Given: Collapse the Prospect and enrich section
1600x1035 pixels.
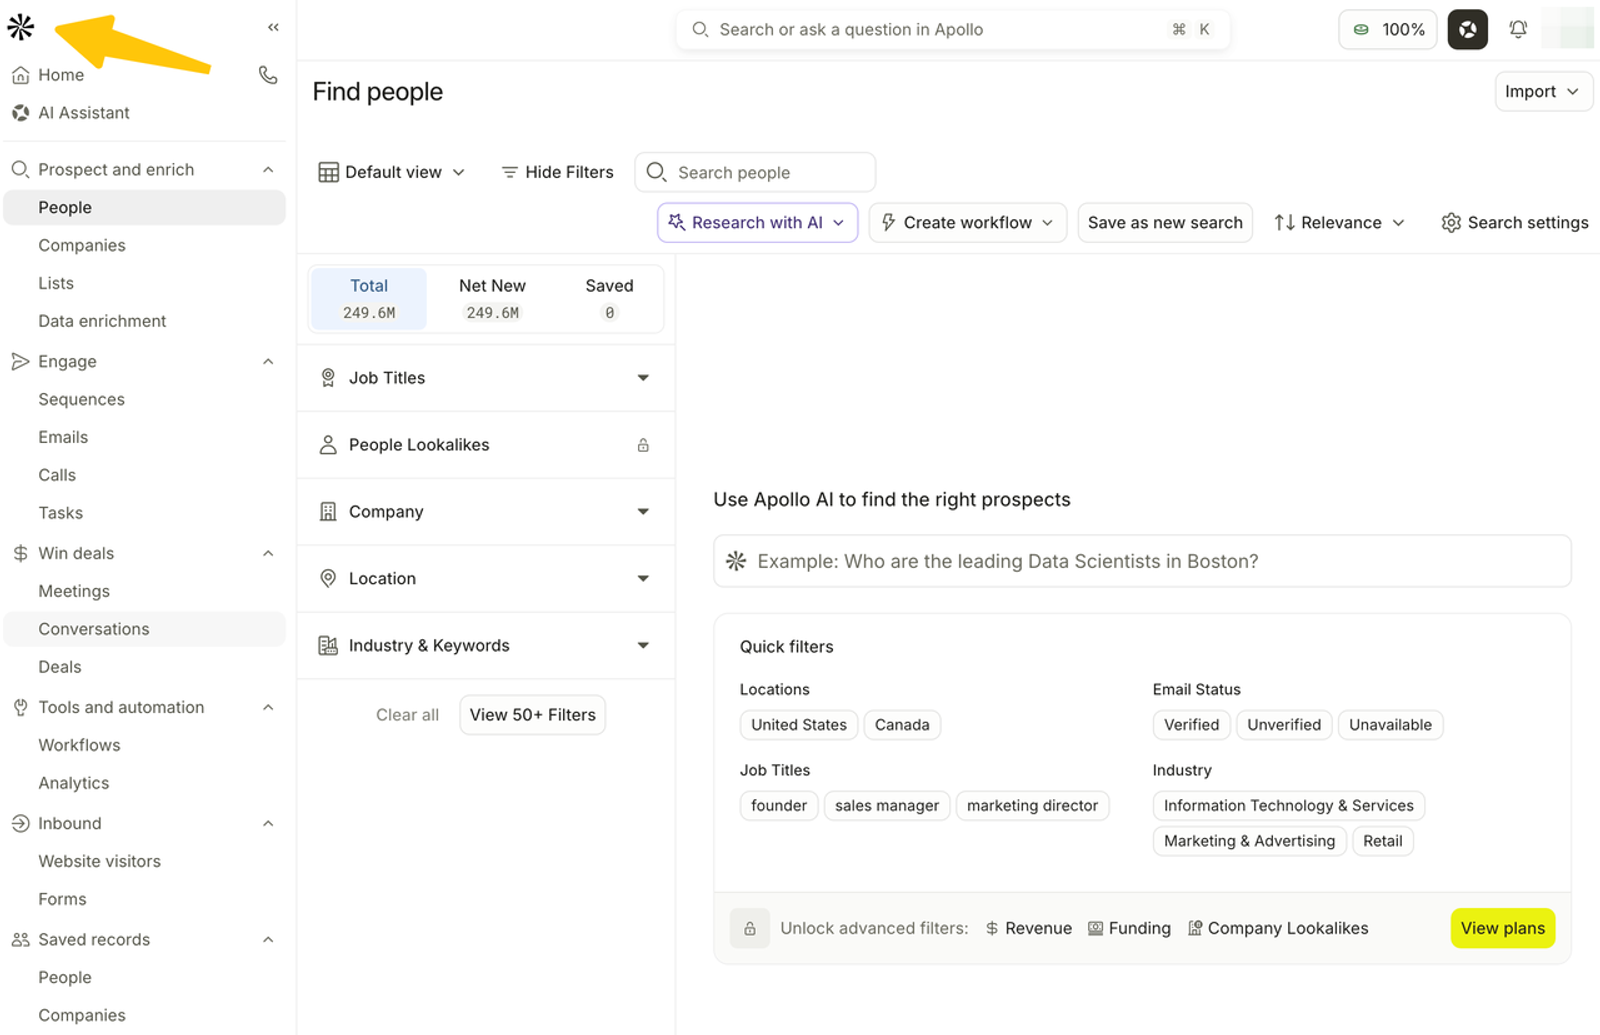Looking at the screenshot, I should point(268,170).
